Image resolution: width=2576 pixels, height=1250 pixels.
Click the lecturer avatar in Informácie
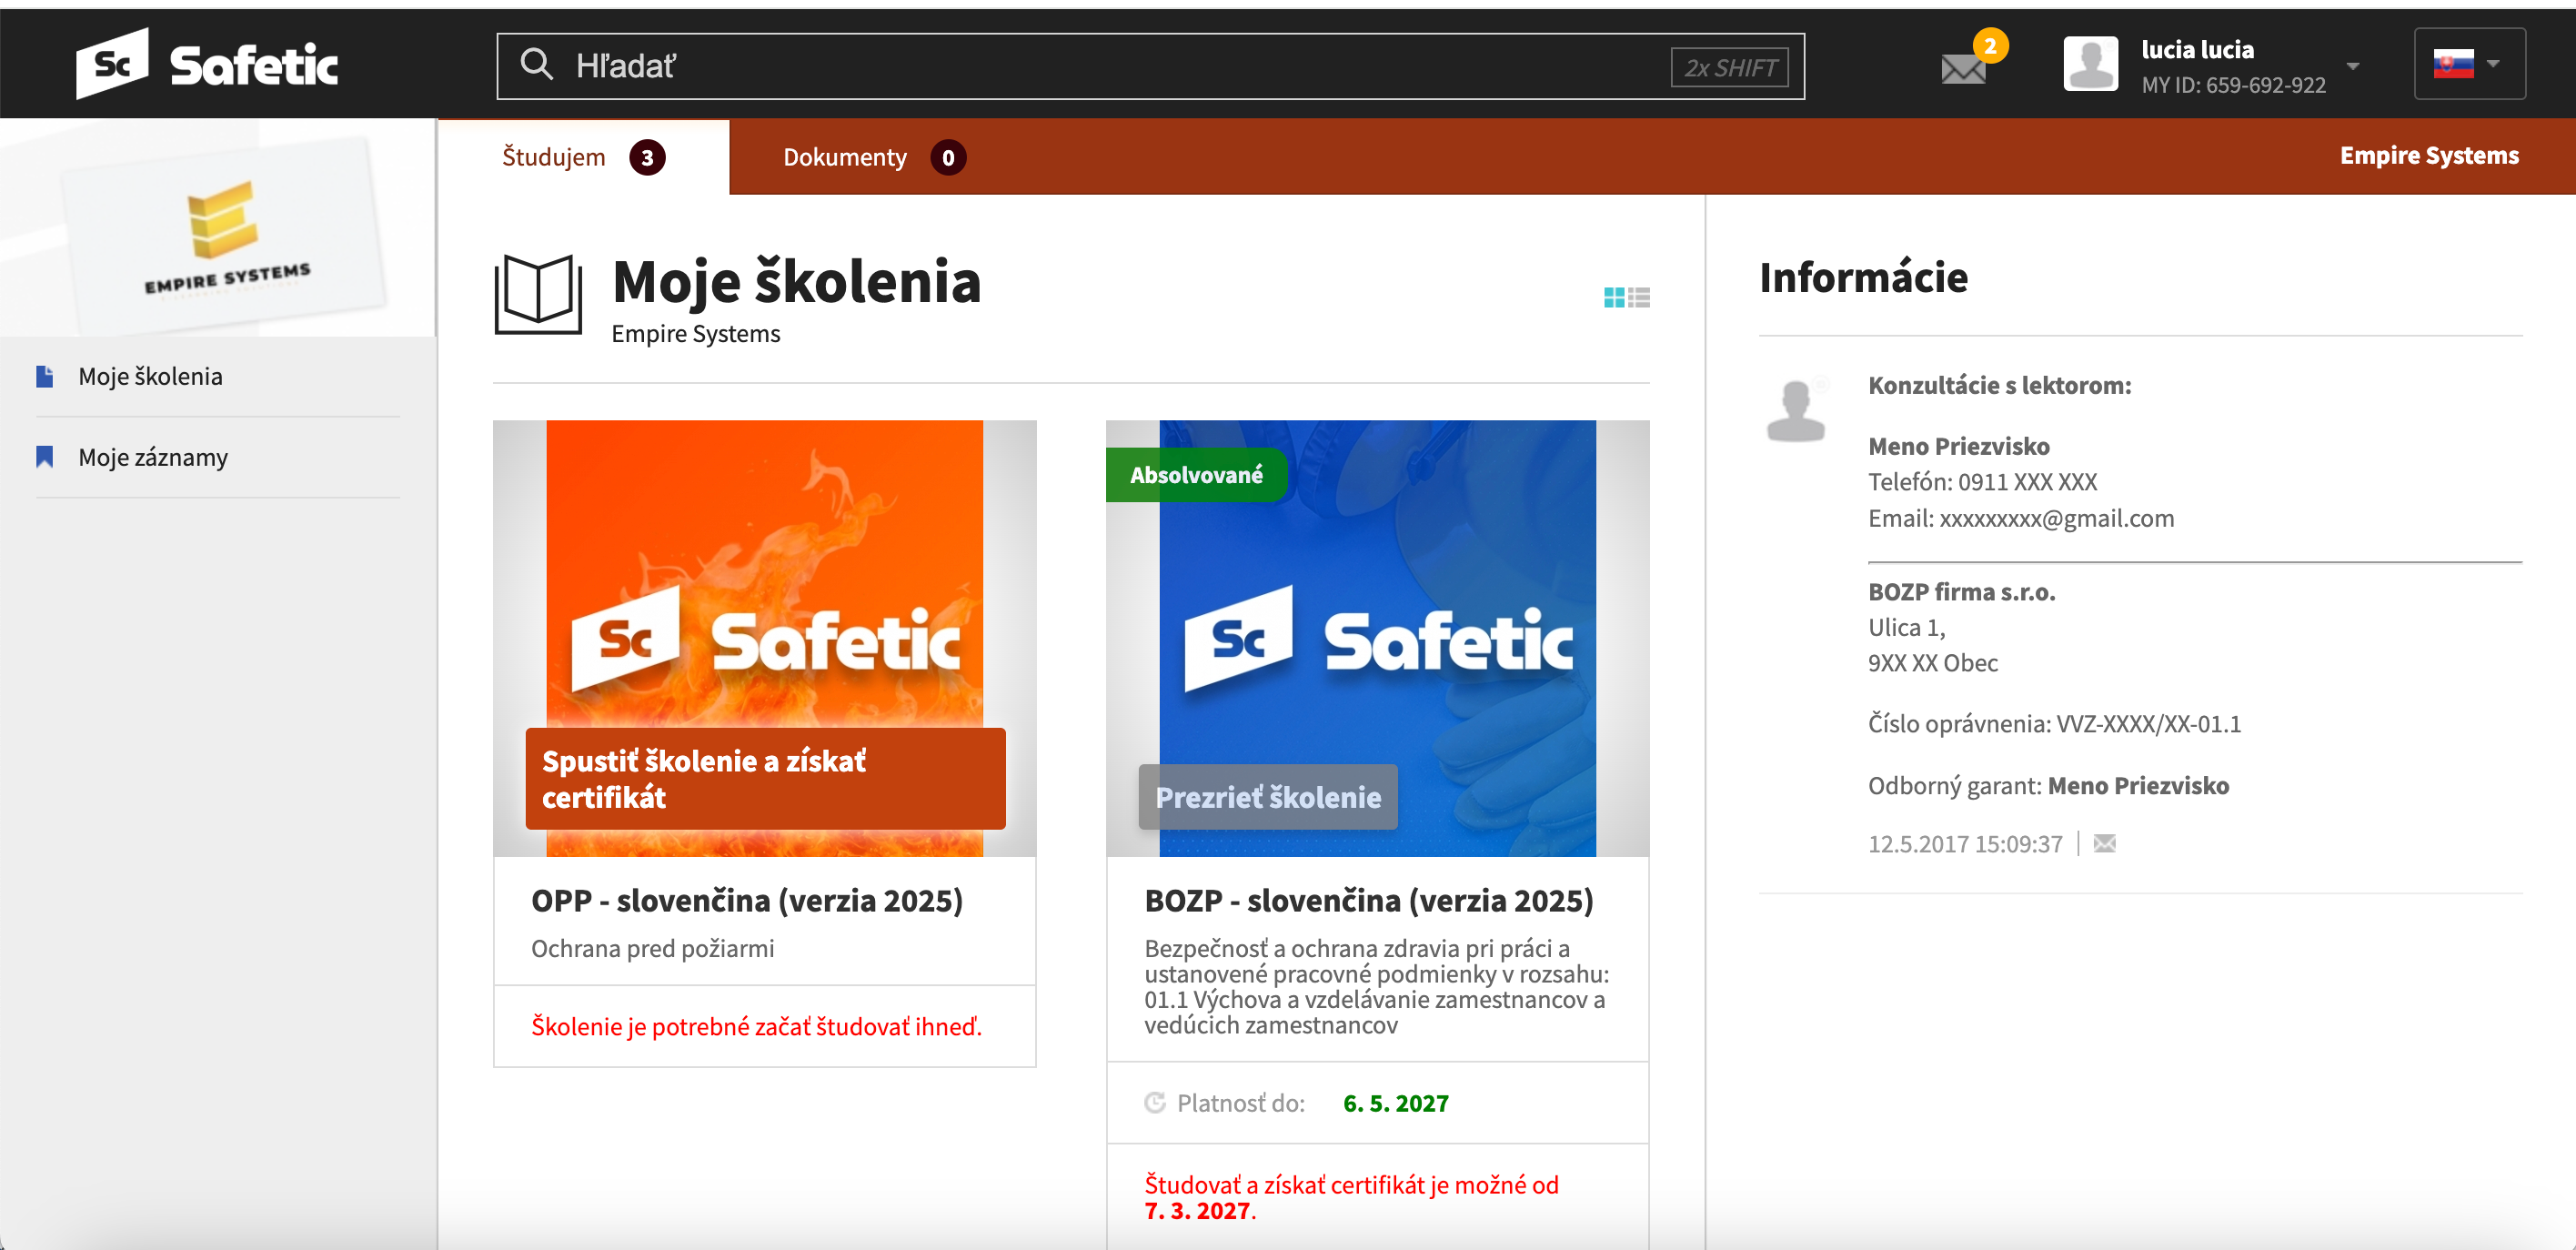(1796, 409)
